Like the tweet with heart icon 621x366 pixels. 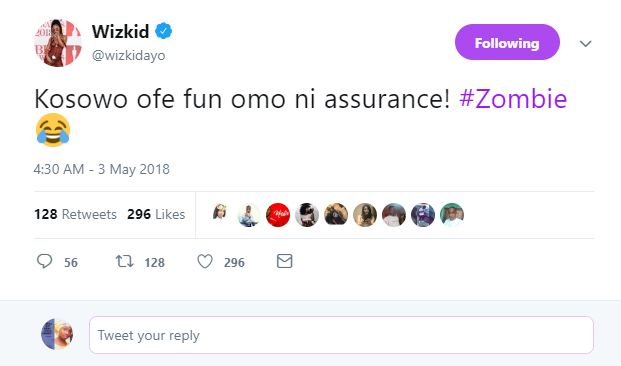(205, 262)
